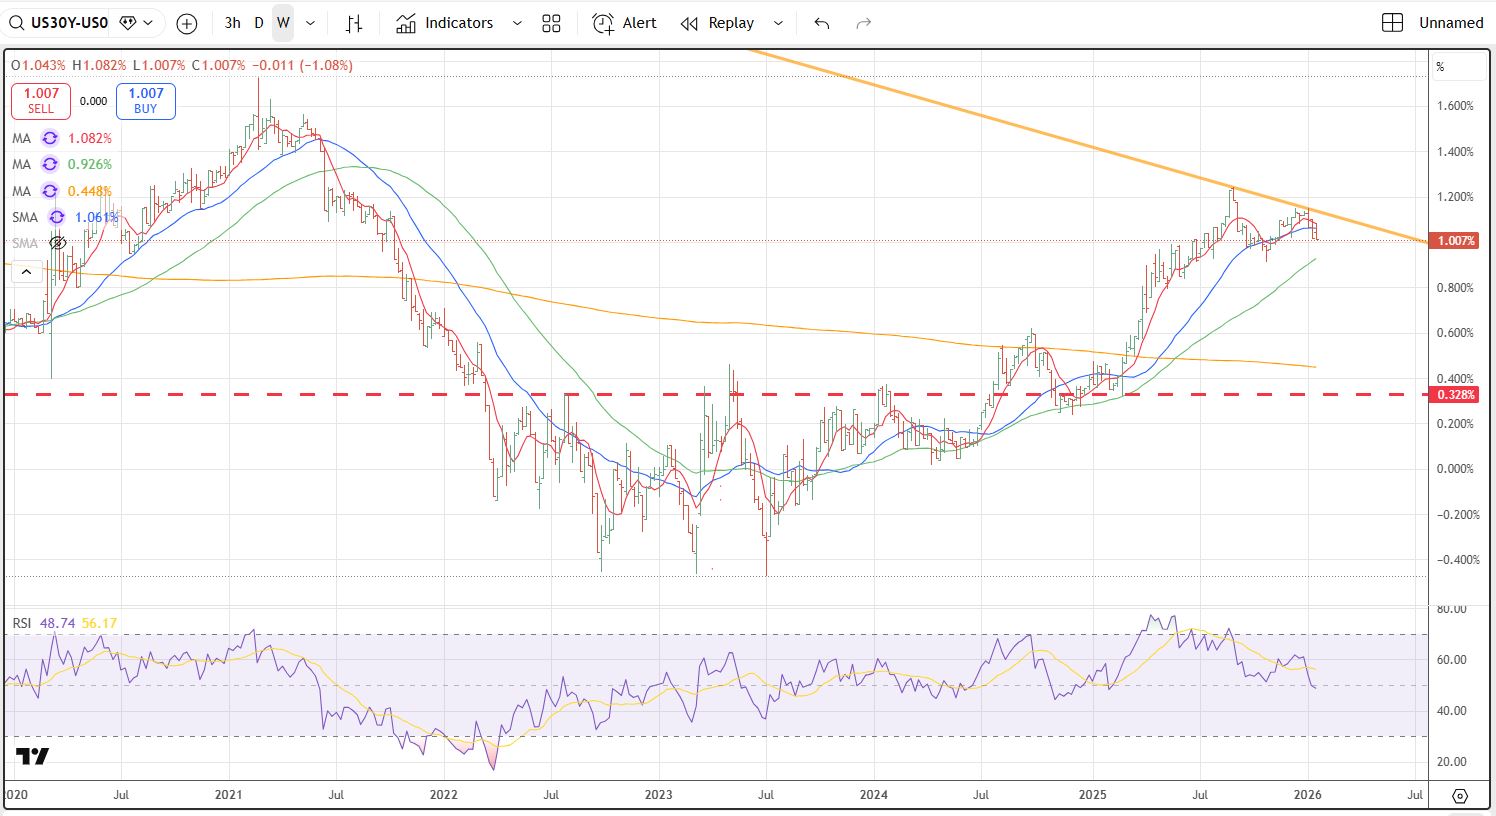Click the redo arrow icon

point(864,23)
